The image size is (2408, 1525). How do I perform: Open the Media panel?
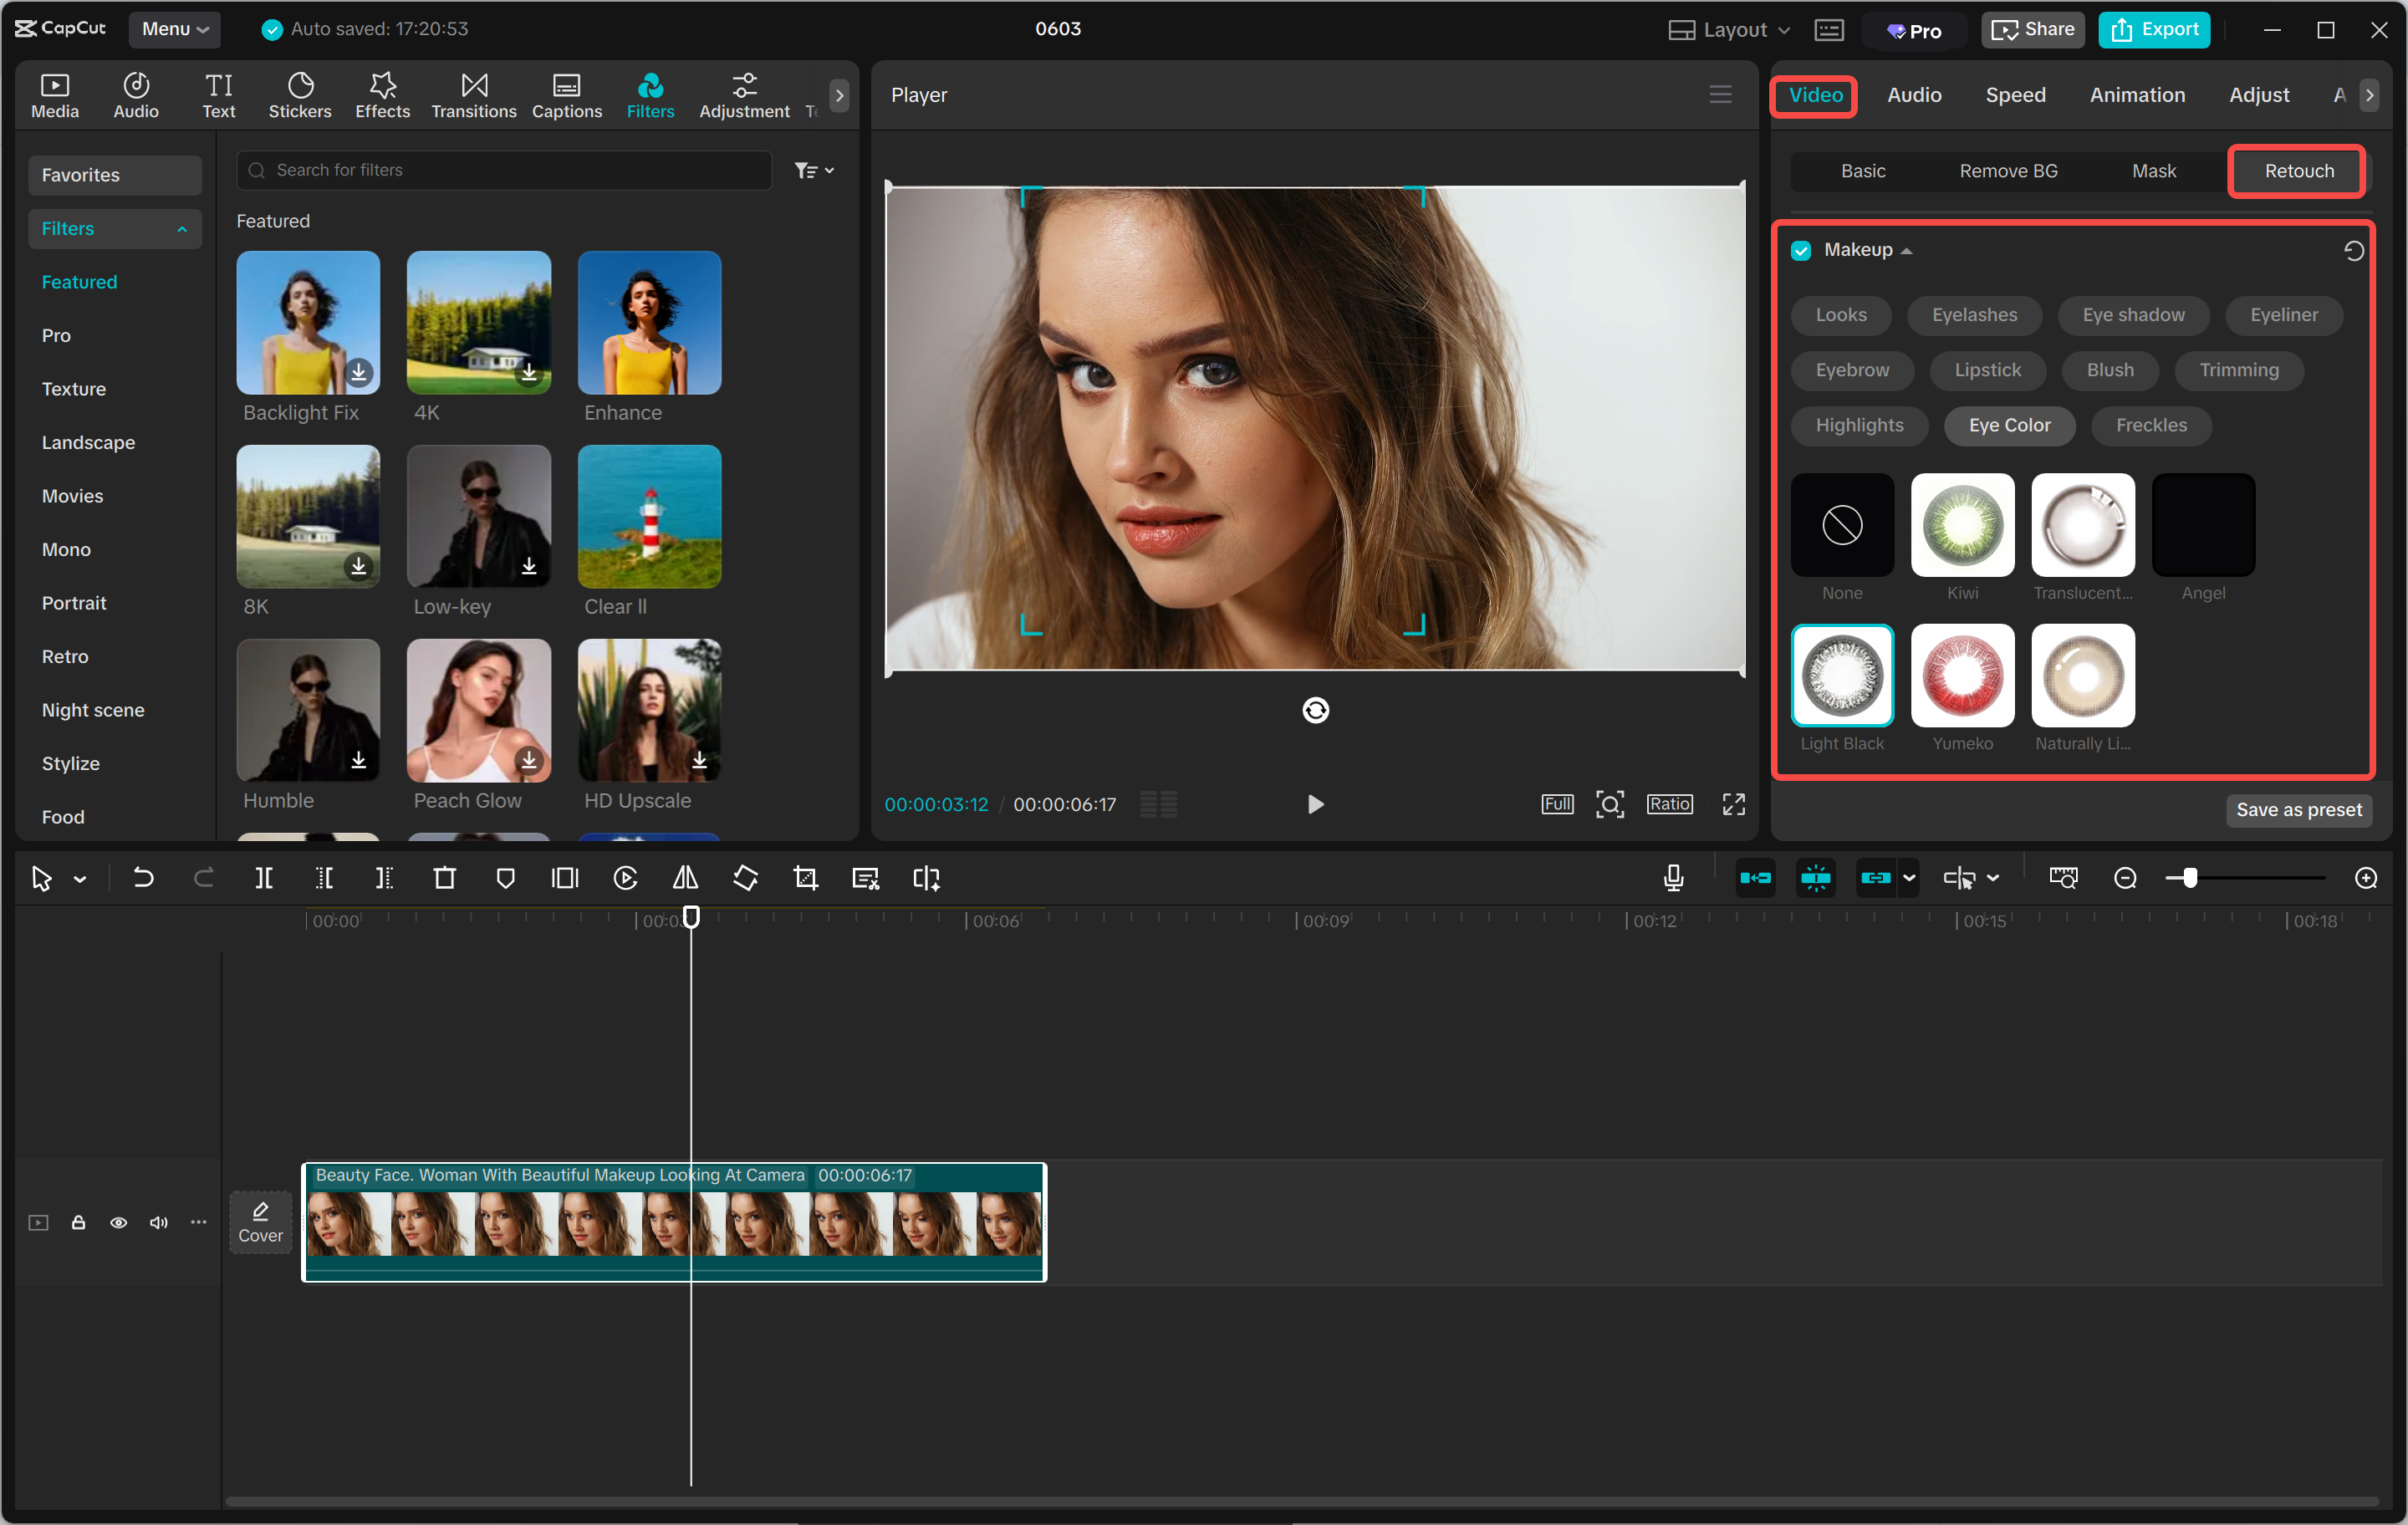[x=54, y=95]
